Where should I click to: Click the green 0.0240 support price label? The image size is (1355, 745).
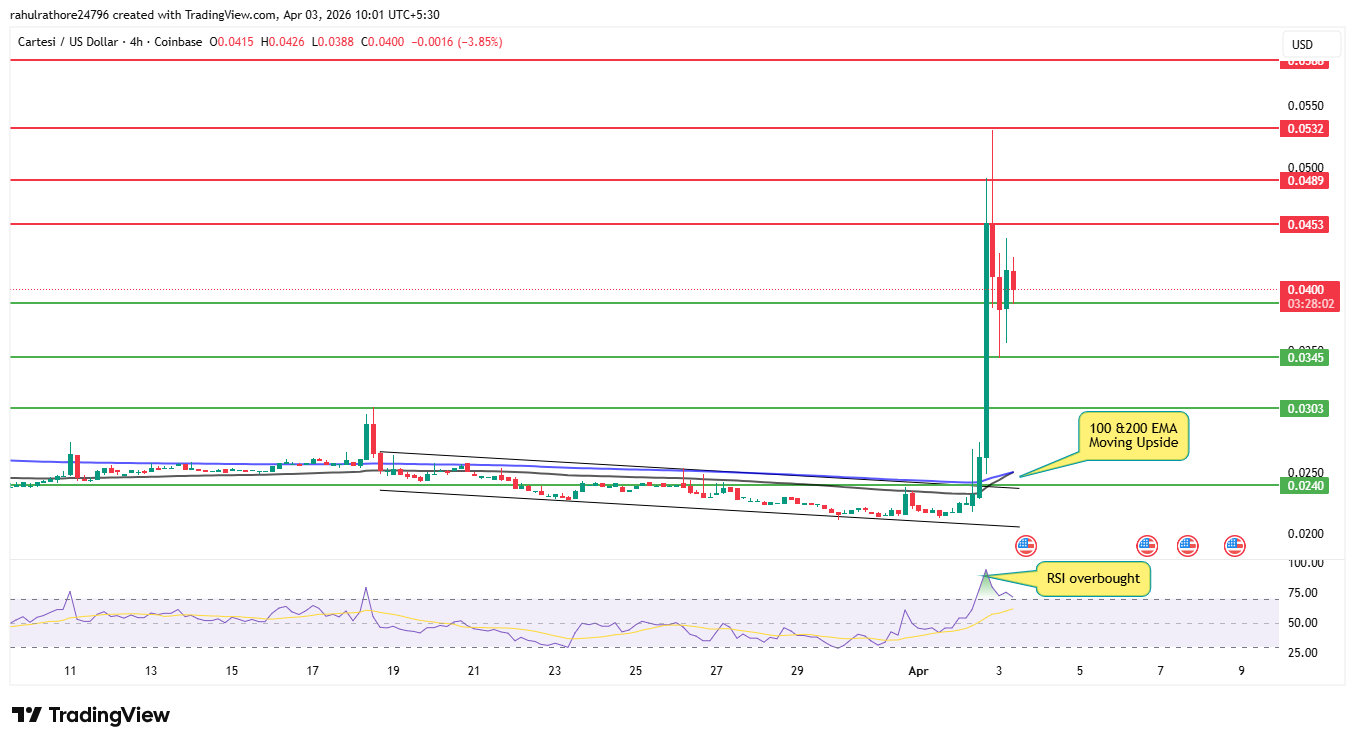point(1305,484)
